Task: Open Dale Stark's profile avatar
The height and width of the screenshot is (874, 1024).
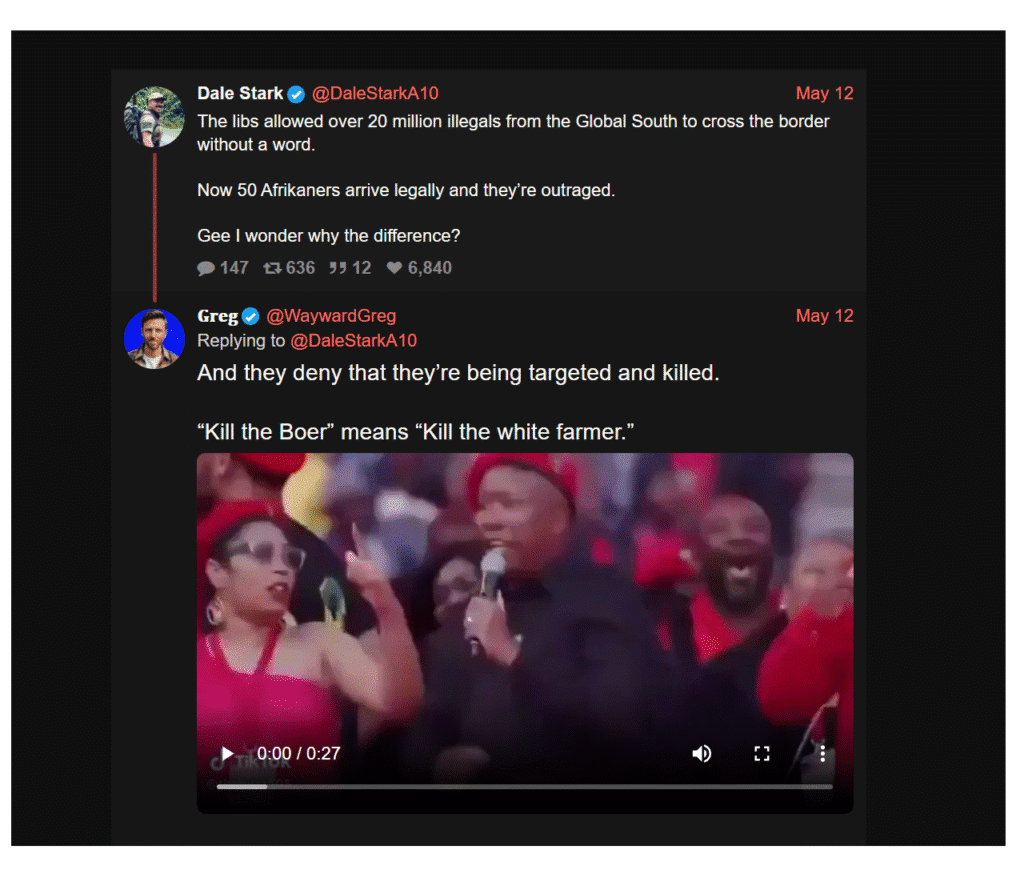Action: click(154, 116)
